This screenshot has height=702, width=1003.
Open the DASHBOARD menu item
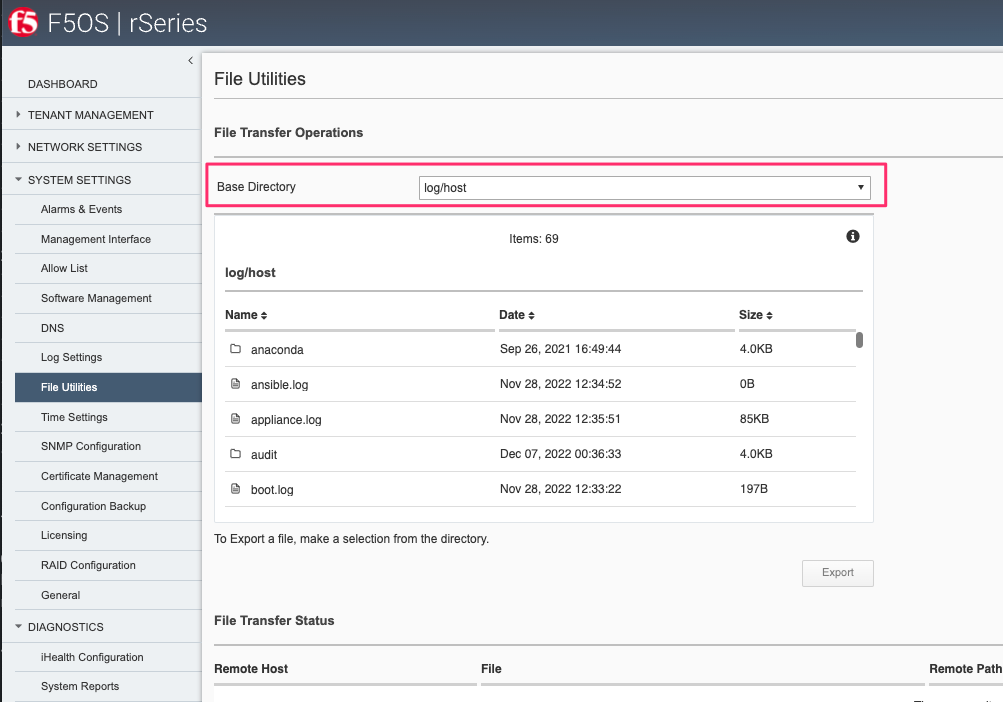coord(63,84)
